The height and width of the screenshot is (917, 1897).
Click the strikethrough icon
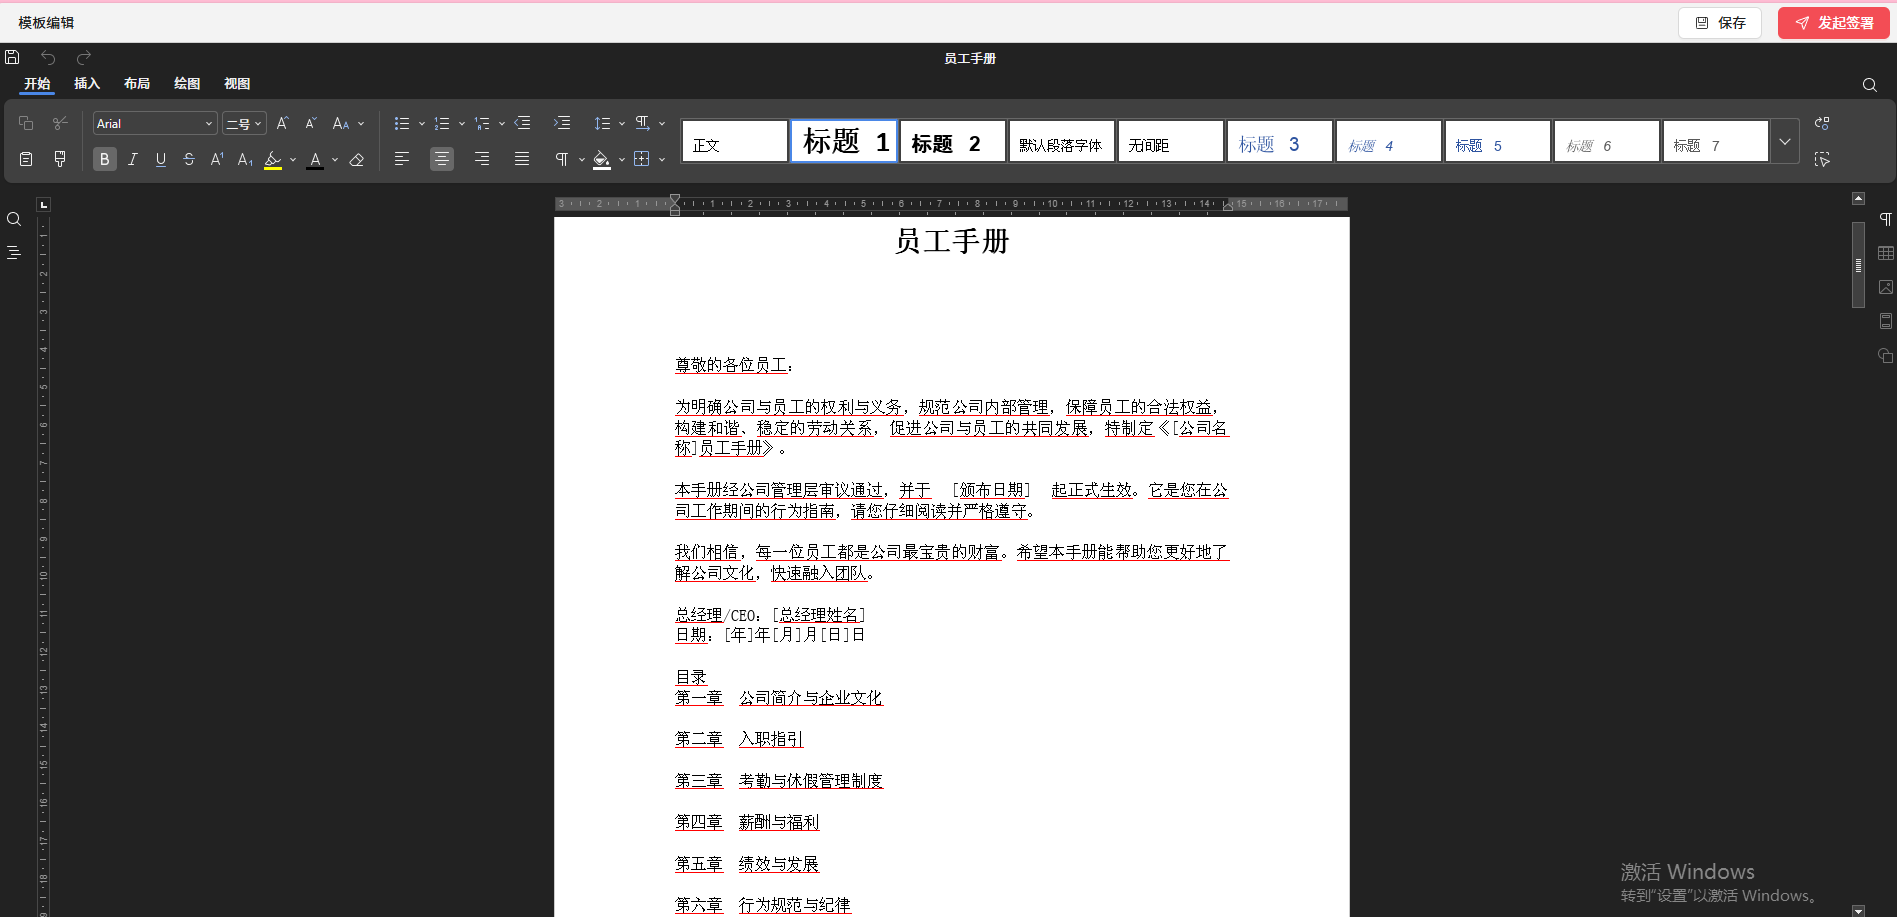(189, 159)
